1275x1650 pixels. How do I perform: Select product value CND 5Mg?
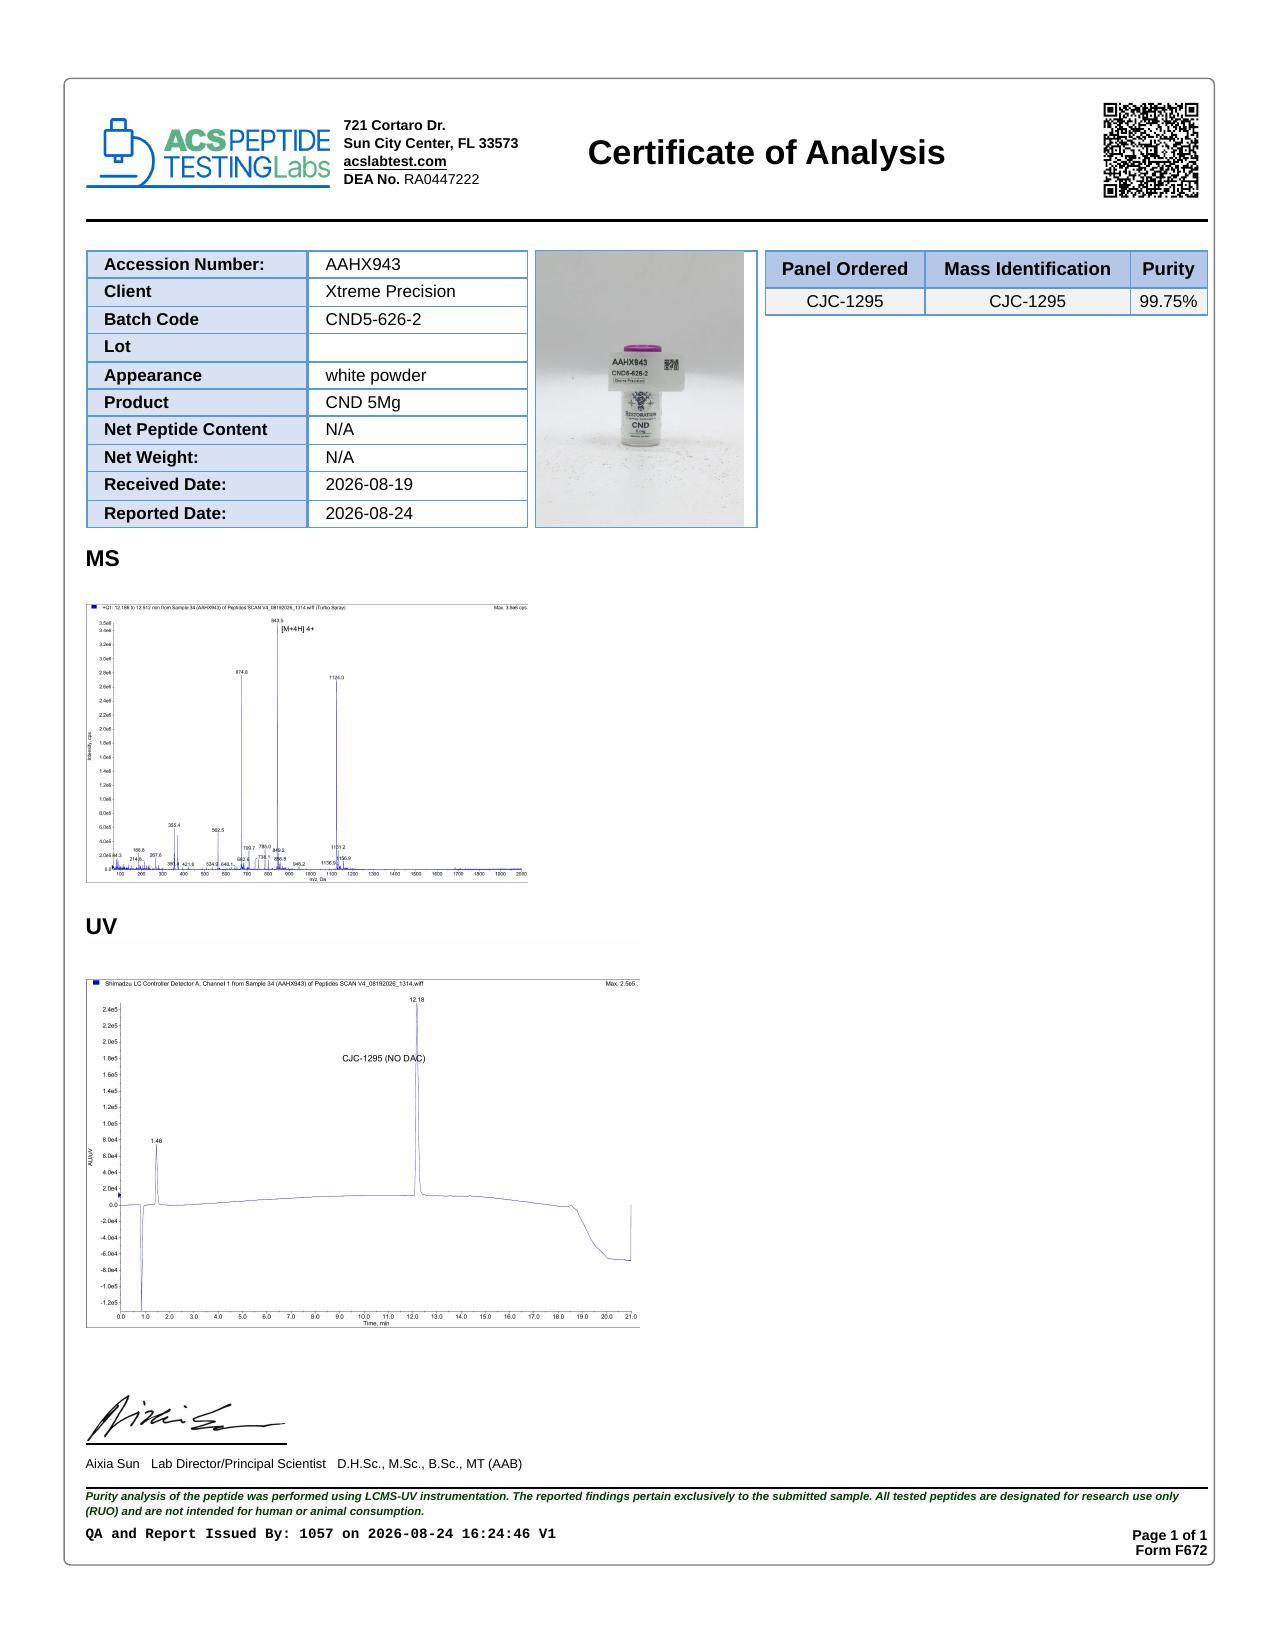pos(363,402)
